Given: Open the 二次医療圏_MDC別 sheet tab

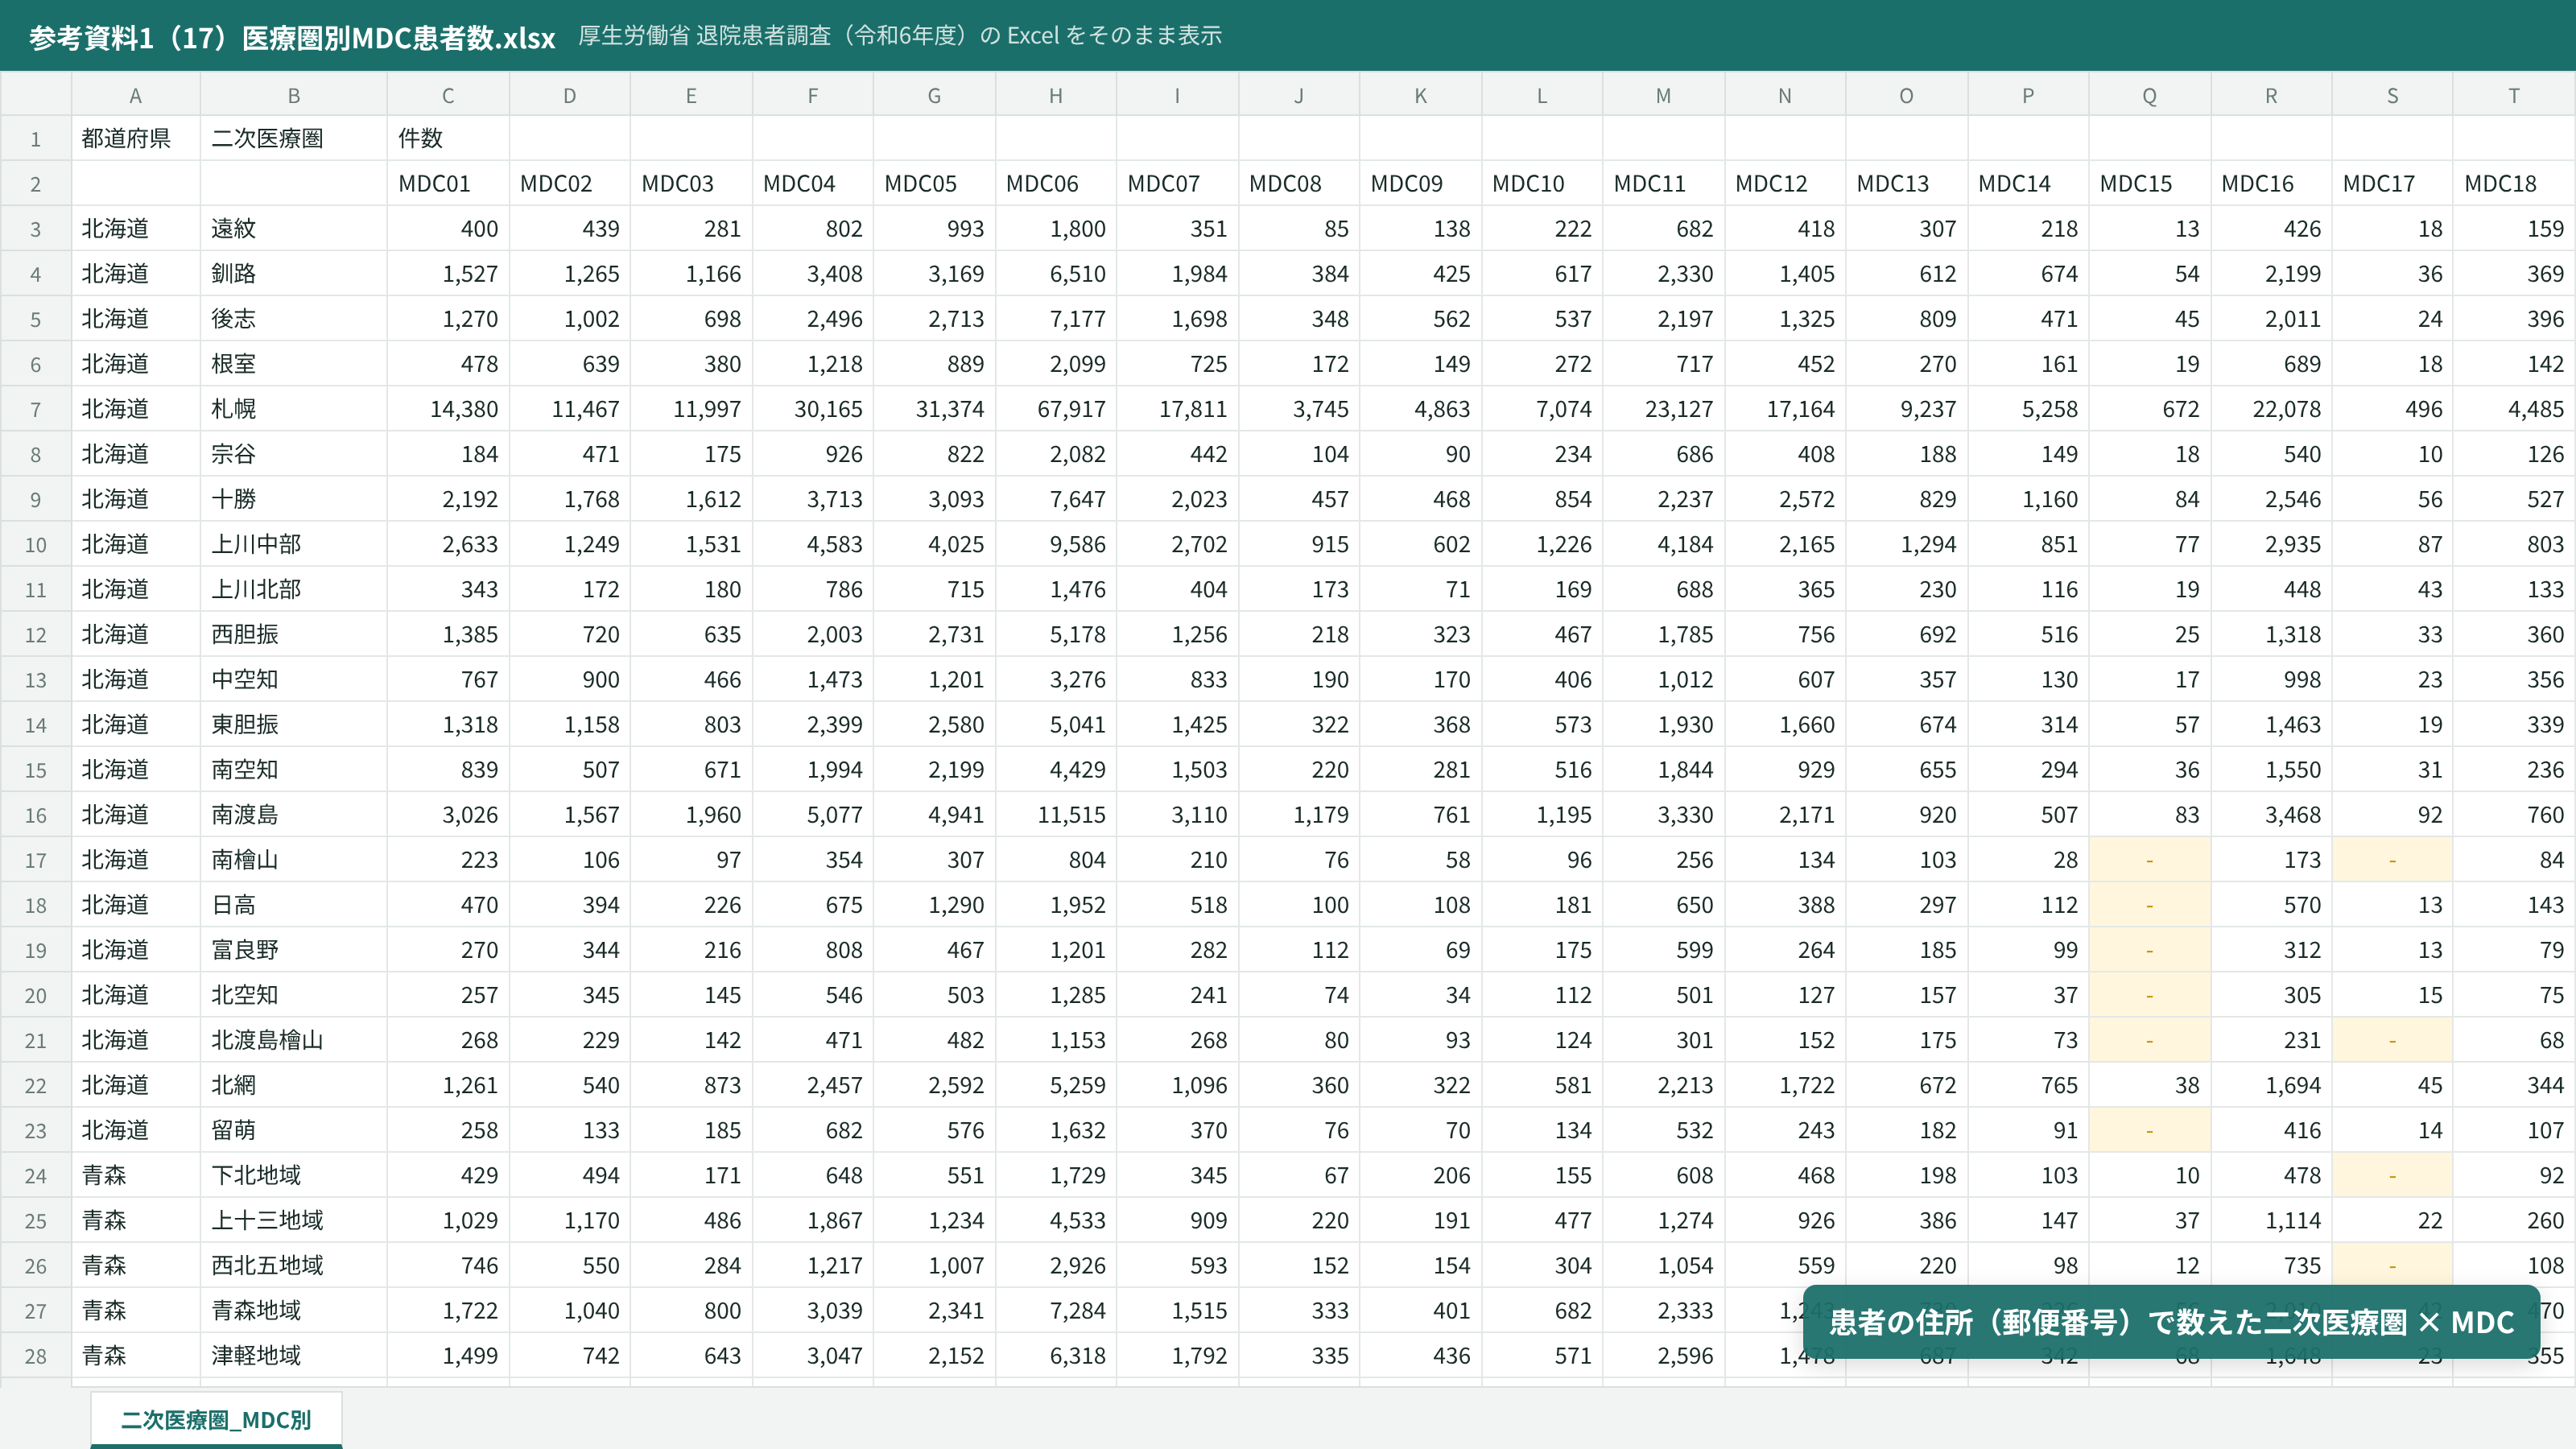Looking at the screenshot, I should [216, 1419].
